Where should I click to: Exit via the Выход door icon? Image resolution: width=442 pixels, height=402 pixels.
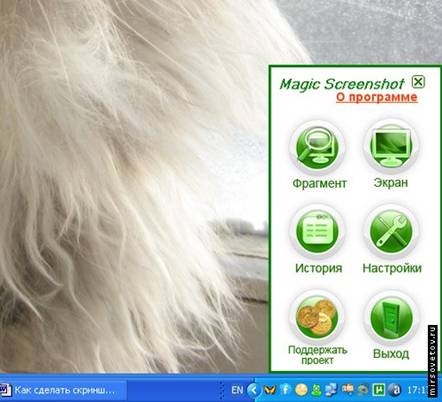click(x=391, y=317)
